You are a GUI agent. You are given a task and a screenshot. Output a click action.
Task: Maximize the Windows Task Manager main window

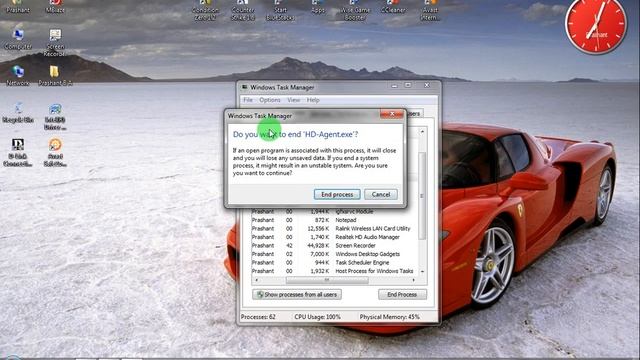pos(408,85)
